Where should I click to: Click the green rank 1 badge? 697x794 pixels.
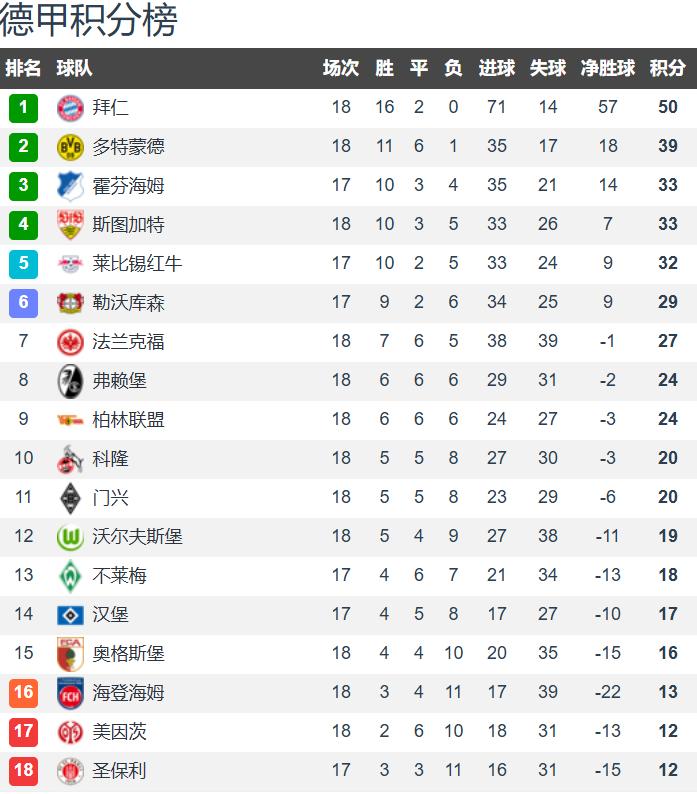pyautogui.click(x=23, y=108)
